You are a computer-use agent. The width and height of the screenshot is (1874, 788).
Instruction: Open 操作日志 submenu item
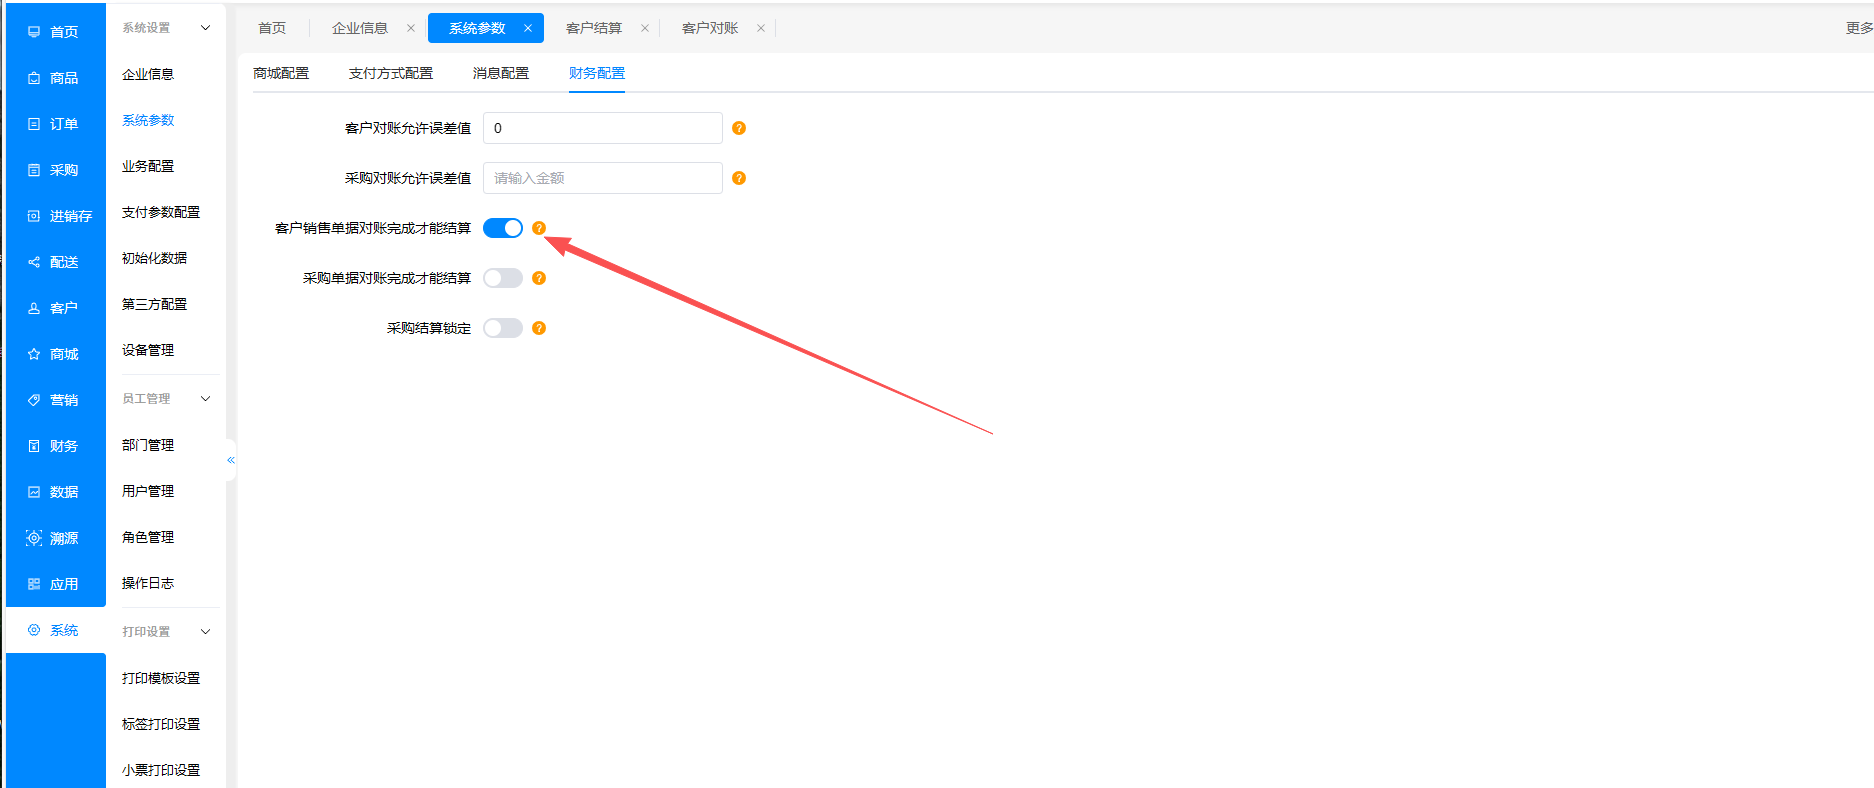point(148,583)
